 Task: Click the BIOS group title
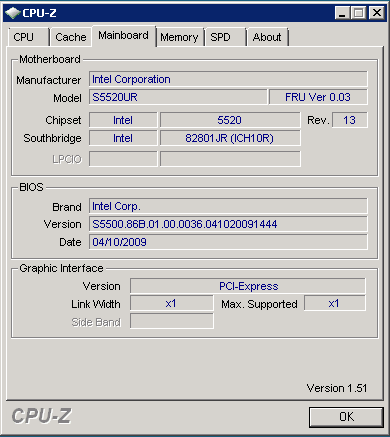click(x=31, y=187)
